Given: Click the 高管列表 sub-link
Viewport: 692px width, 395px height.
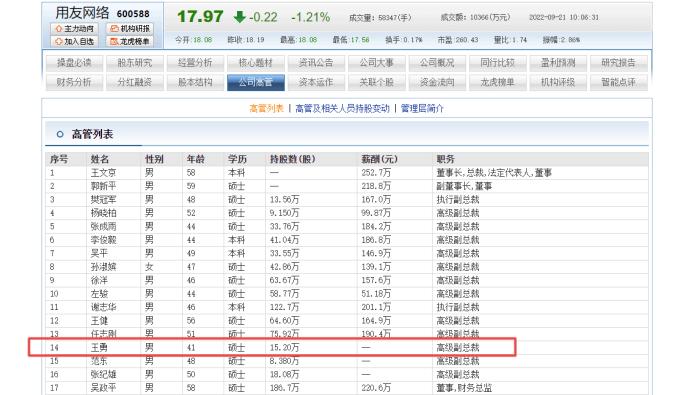Looking at the screenshot, I should (267, 109).
